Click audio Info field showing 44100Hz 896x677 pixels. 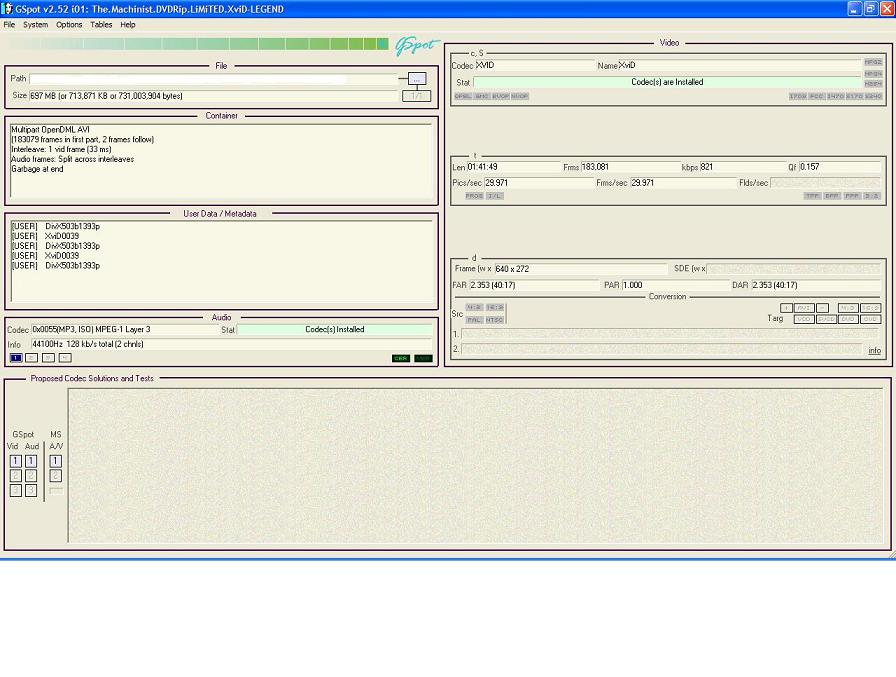click(x=231, y=344)
